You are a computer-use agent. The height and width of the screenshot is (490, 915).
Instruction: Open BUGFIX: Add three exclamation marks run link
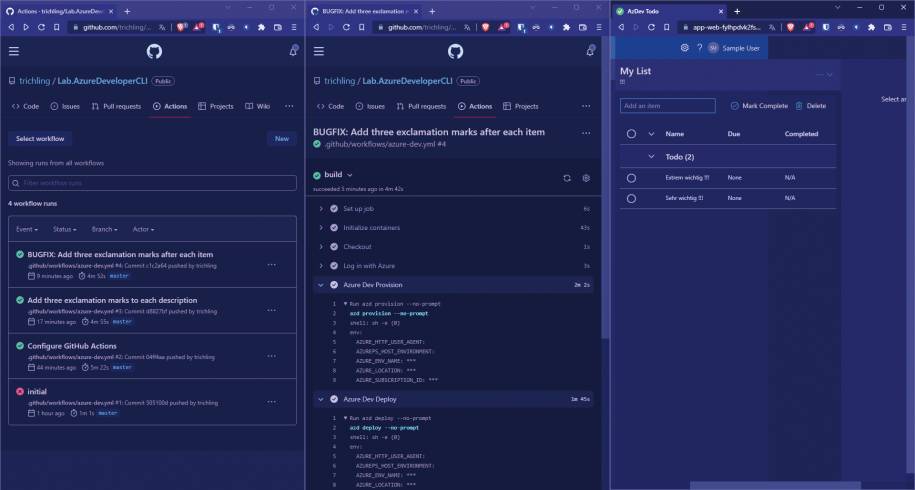[120, 254]
